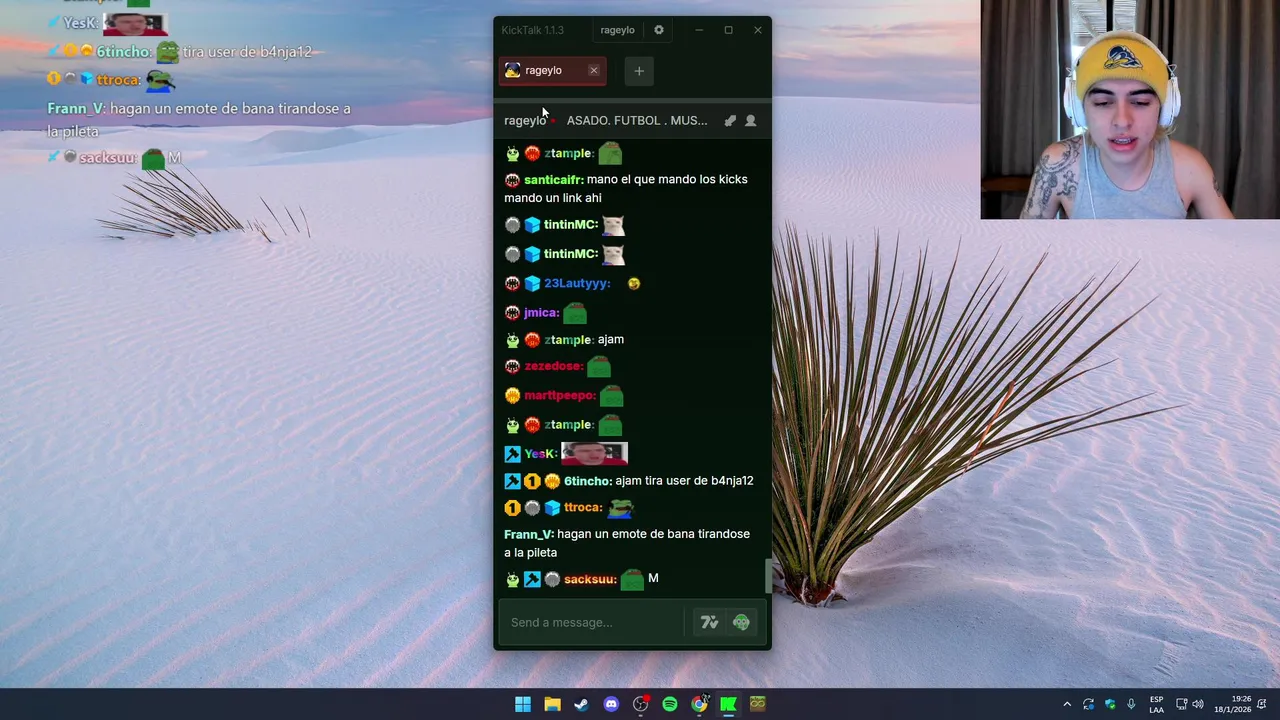Click the rageylo account button in title bar

[618, 30]
